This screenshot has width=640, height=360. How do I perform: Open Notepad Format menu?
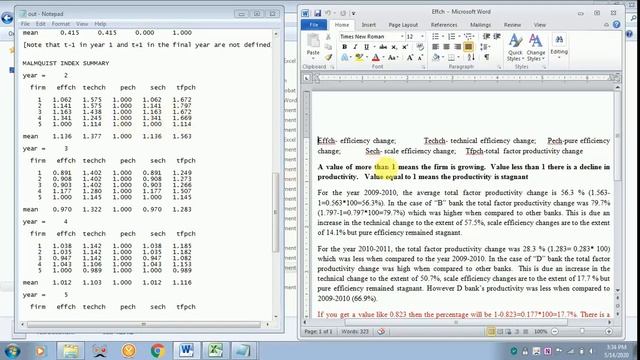(61, 24)
